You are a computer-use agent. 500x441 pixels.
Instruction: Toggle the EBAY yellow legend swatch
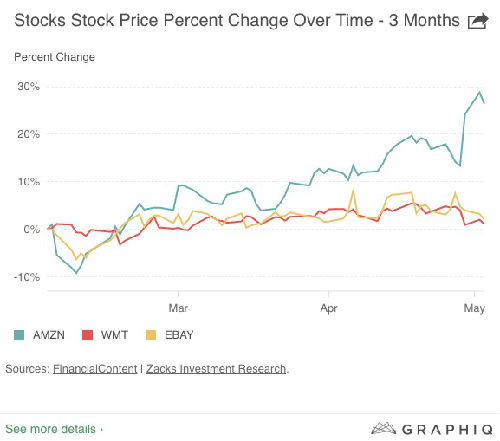point(151,335)
